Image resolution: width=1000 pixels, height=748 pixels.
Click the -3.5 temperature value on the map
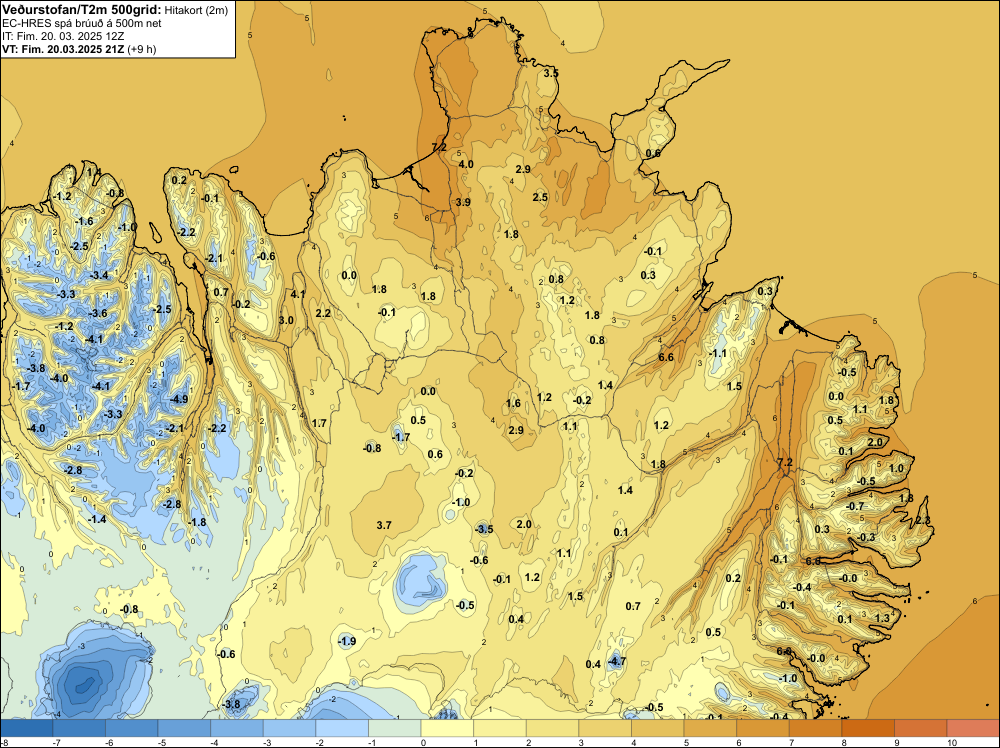click(x=485, y=529)
